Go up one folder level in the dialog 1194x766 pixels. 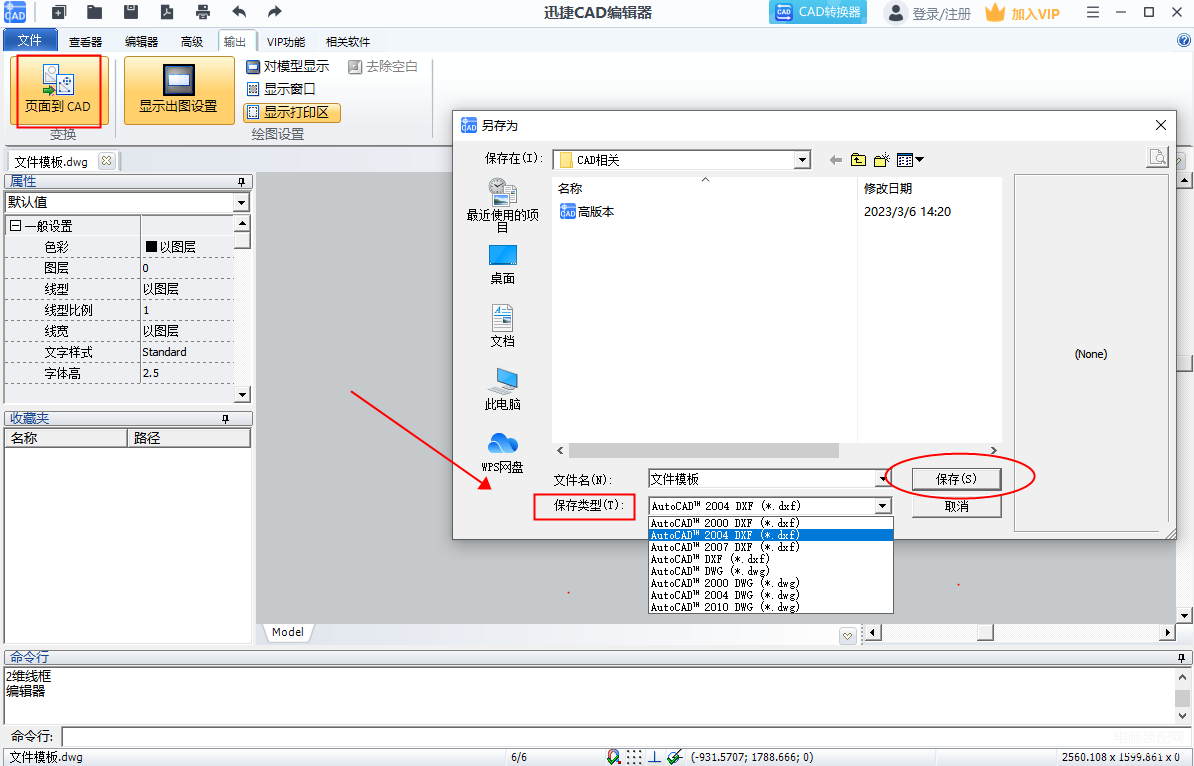click(x=858, y=160)
